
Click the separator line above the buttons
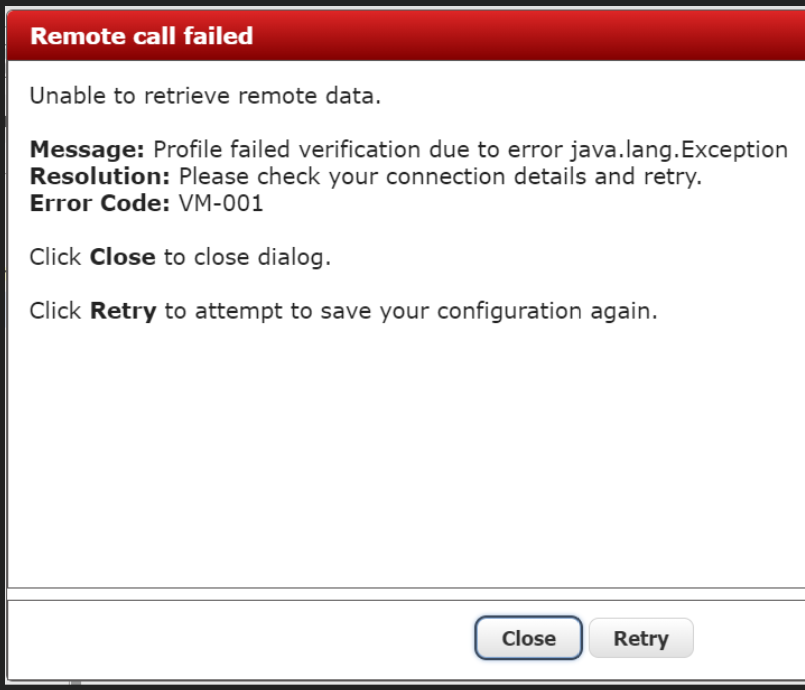(400, 588)
